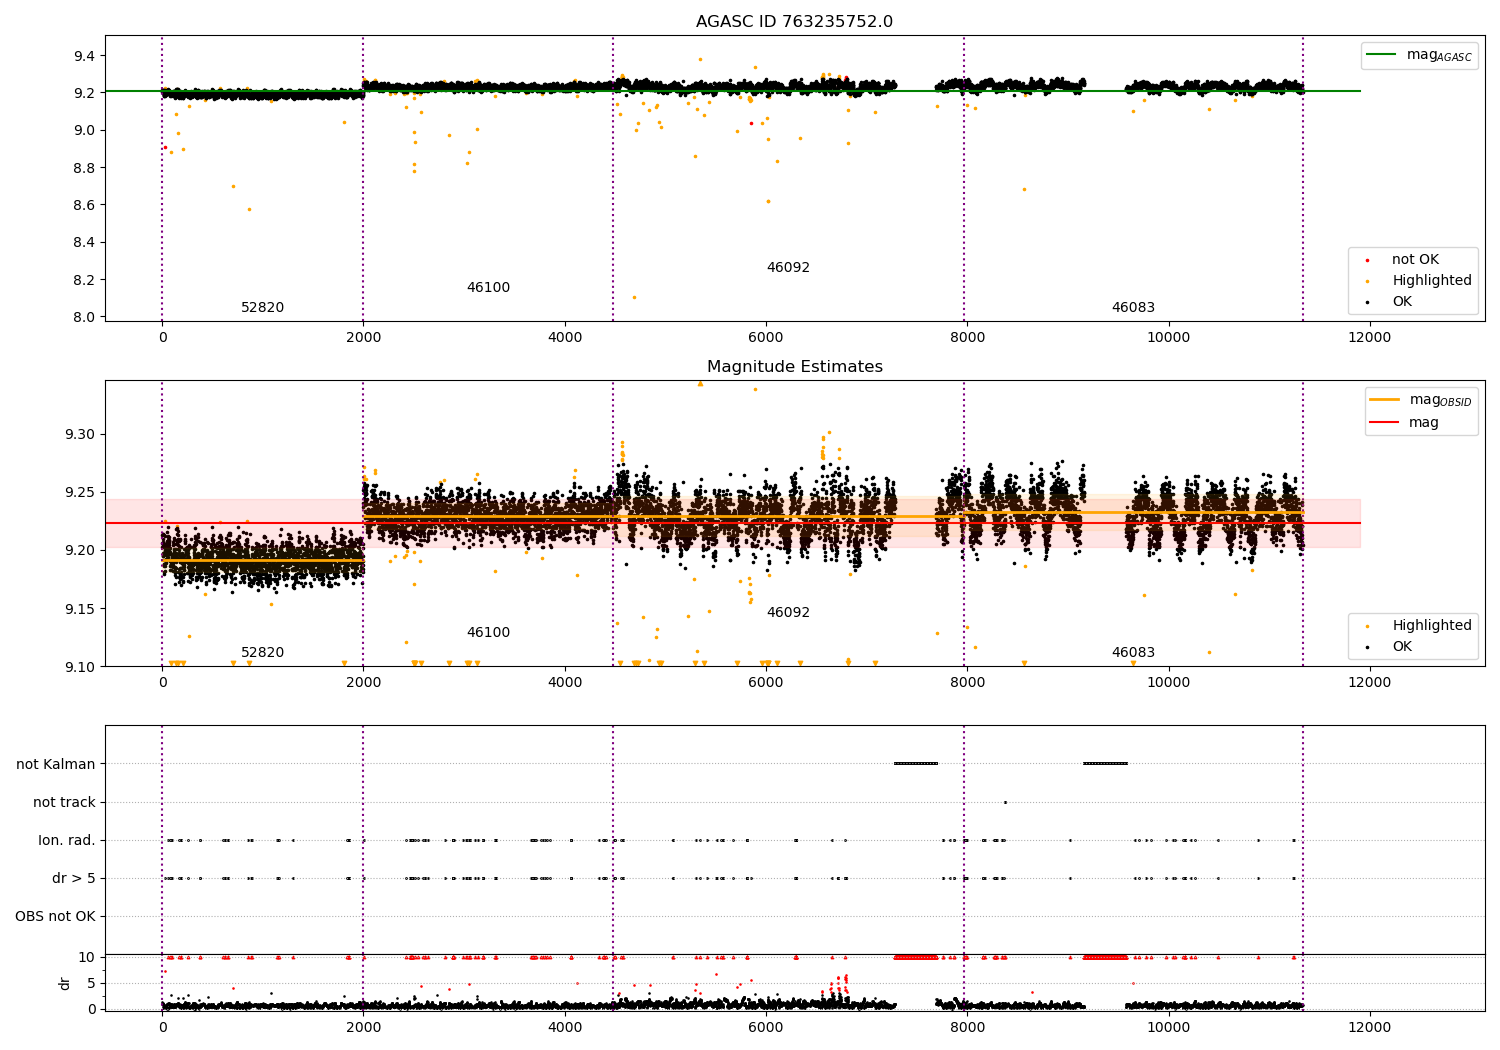1500x1050 pixels.
Task: Click the 'AGASC ID 763235752.0' plot title
Action: click(x=794, y=22)
